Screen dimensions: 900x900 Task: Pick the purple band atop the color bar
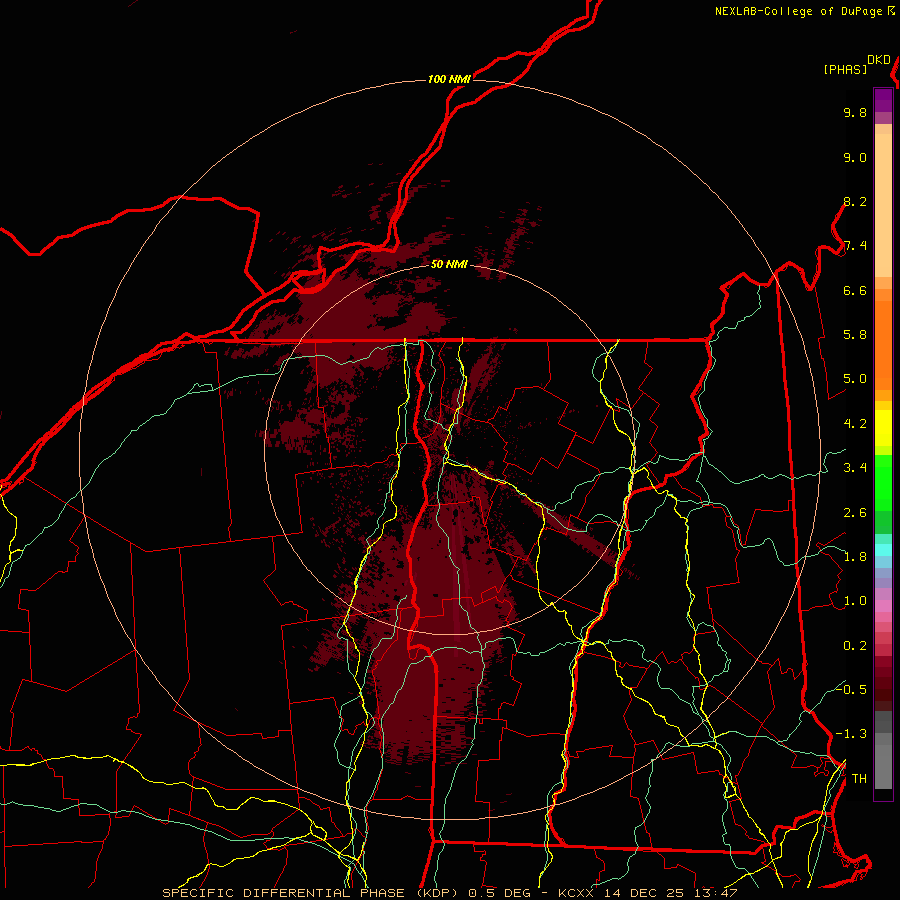pos(883,100)
